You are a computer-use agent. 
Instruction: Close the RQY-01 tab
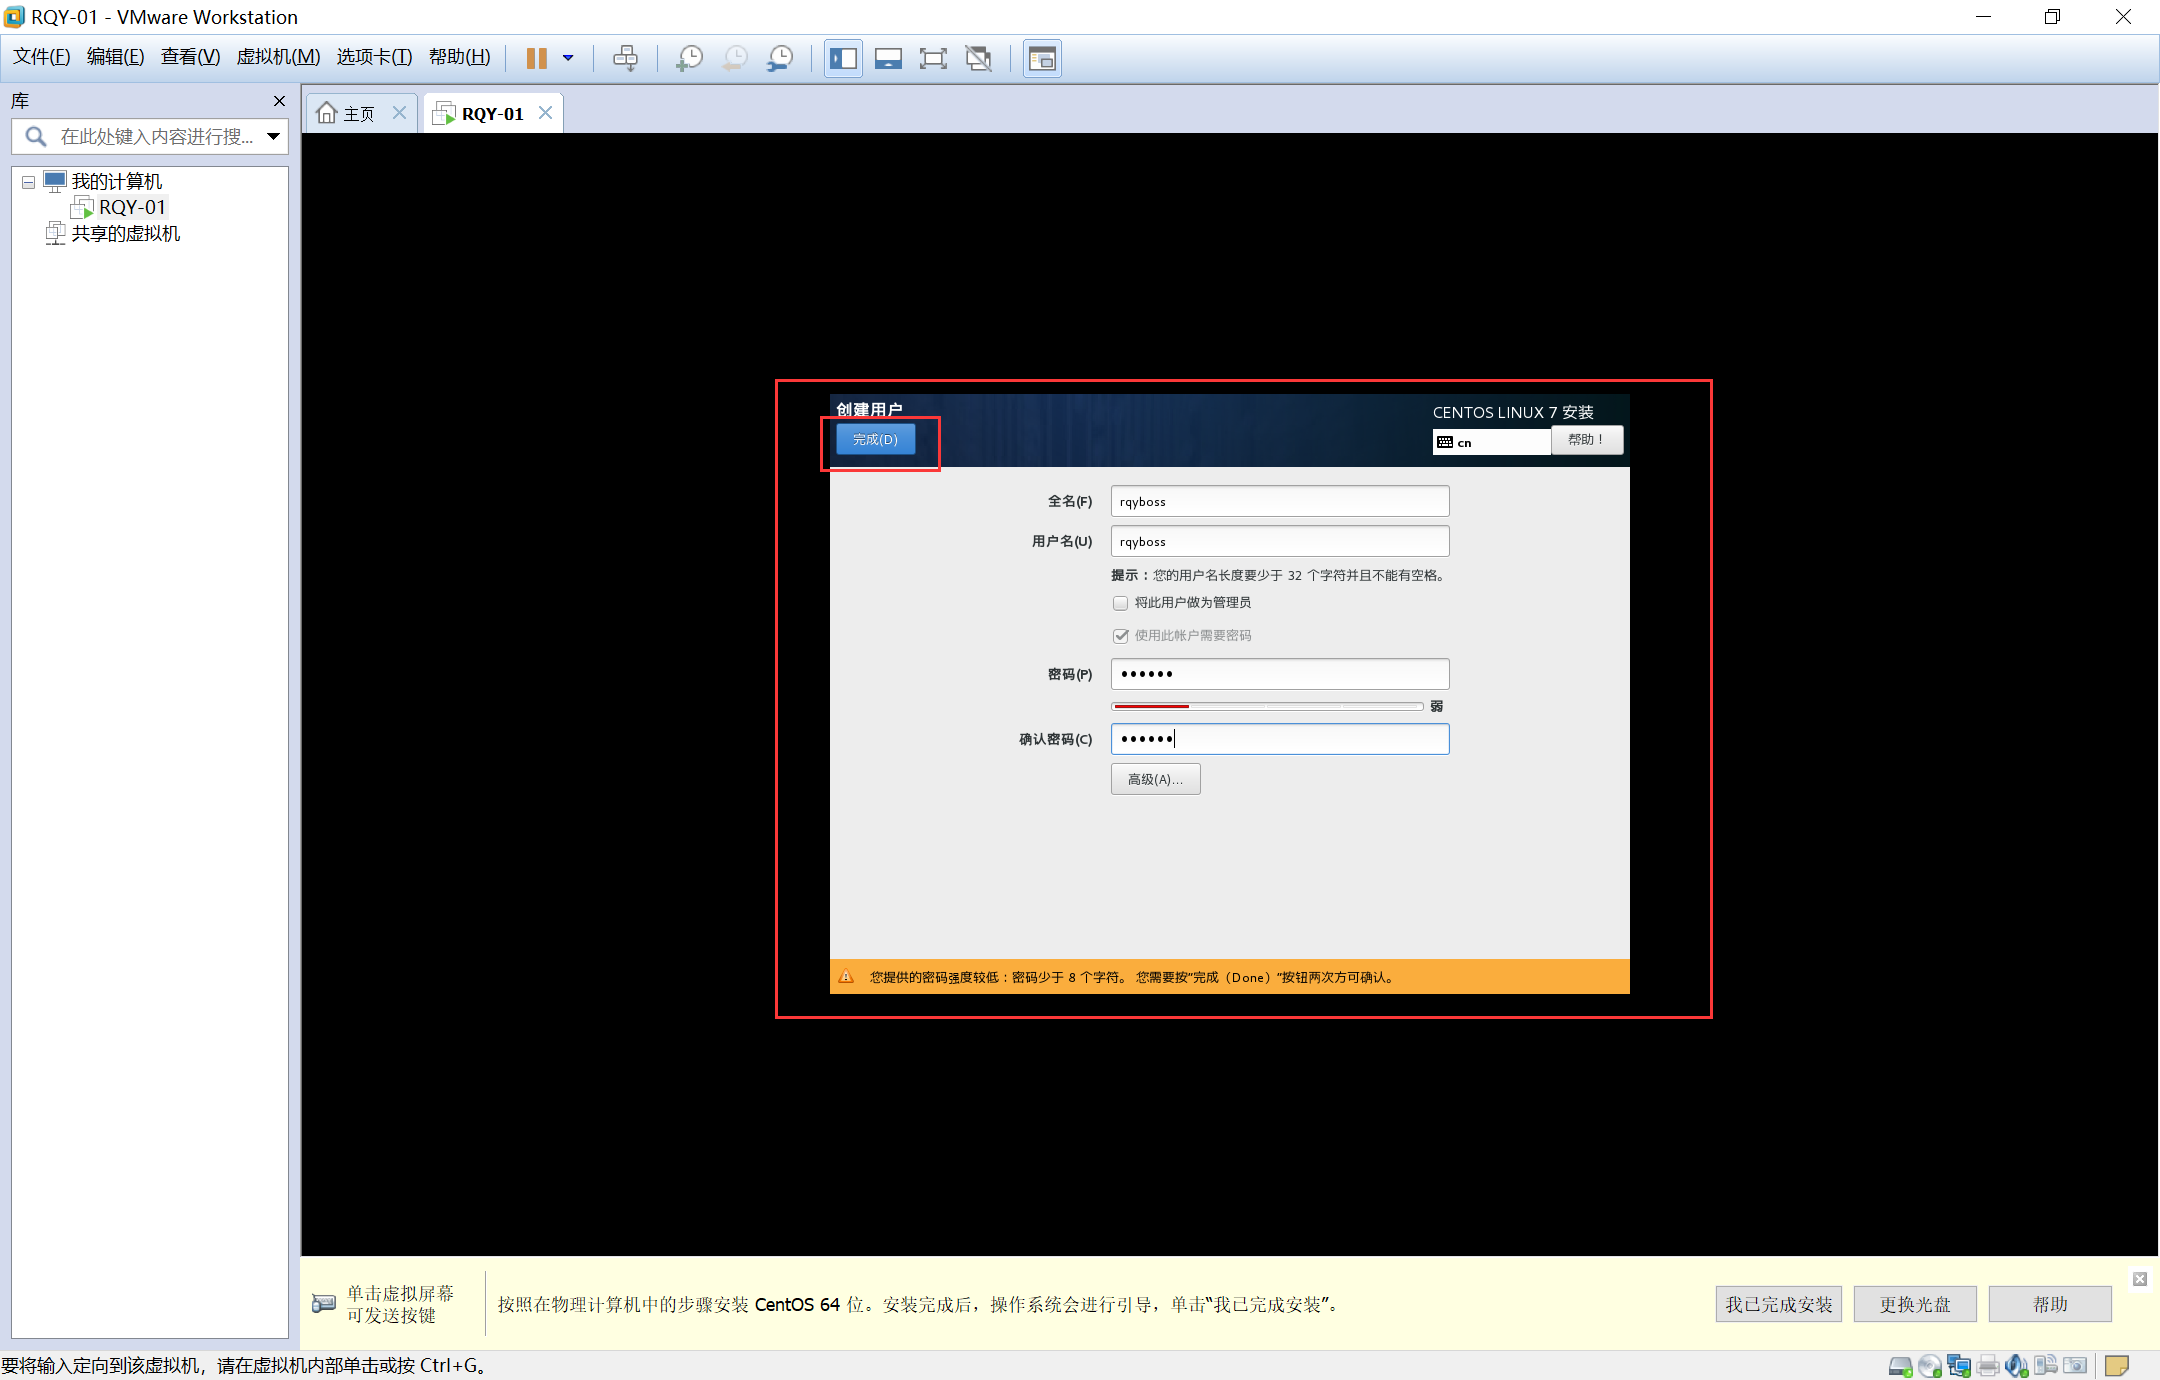click(545, 112)
